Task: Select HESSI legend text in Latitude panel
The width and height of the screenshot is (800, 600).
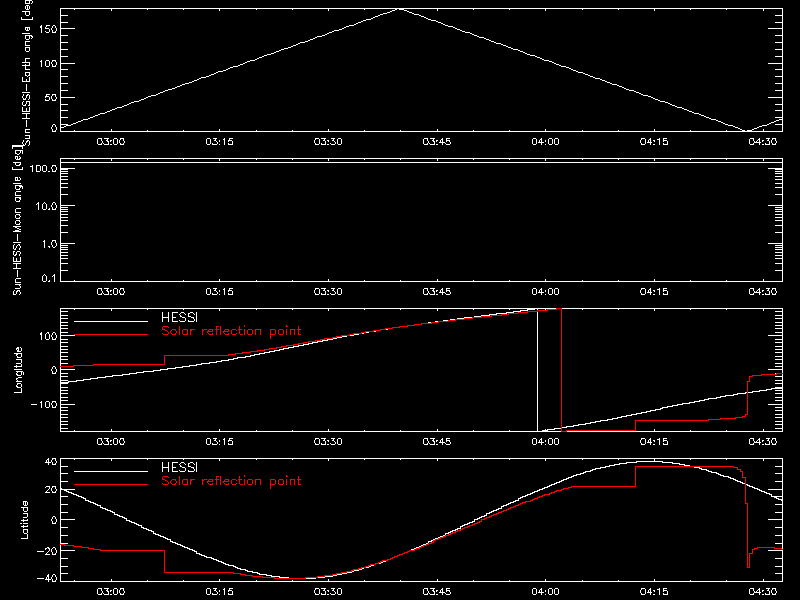Action: [179, 467]
